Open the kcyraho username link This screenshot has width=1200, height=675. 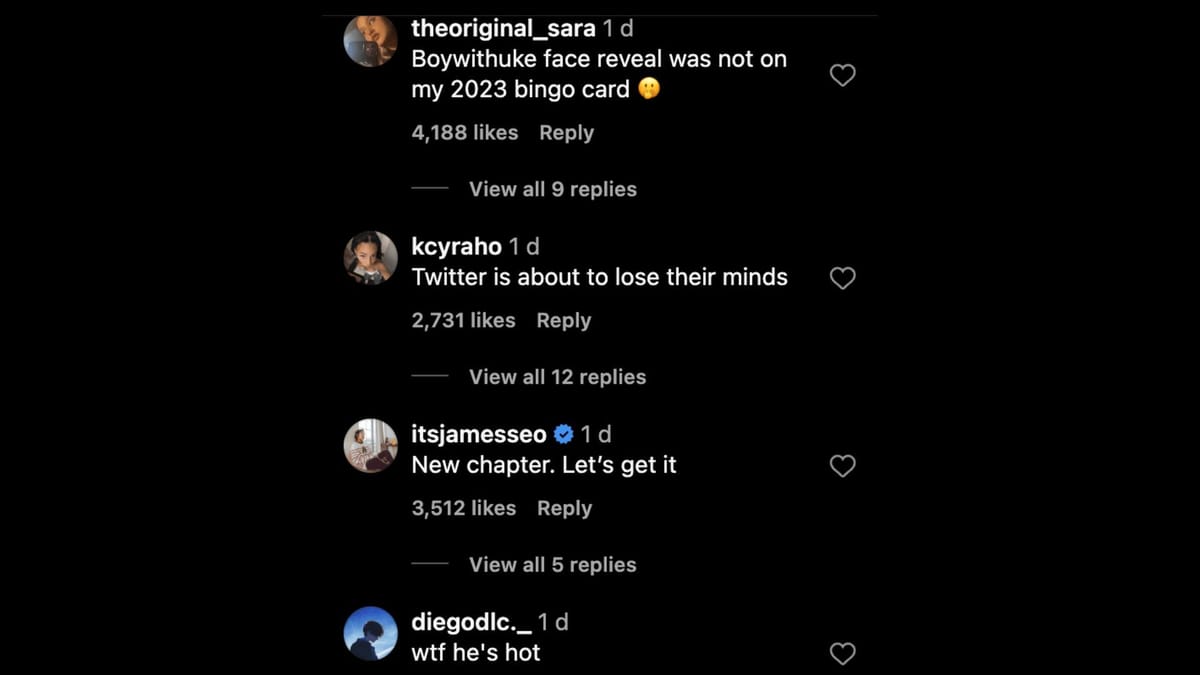(456, 246)
